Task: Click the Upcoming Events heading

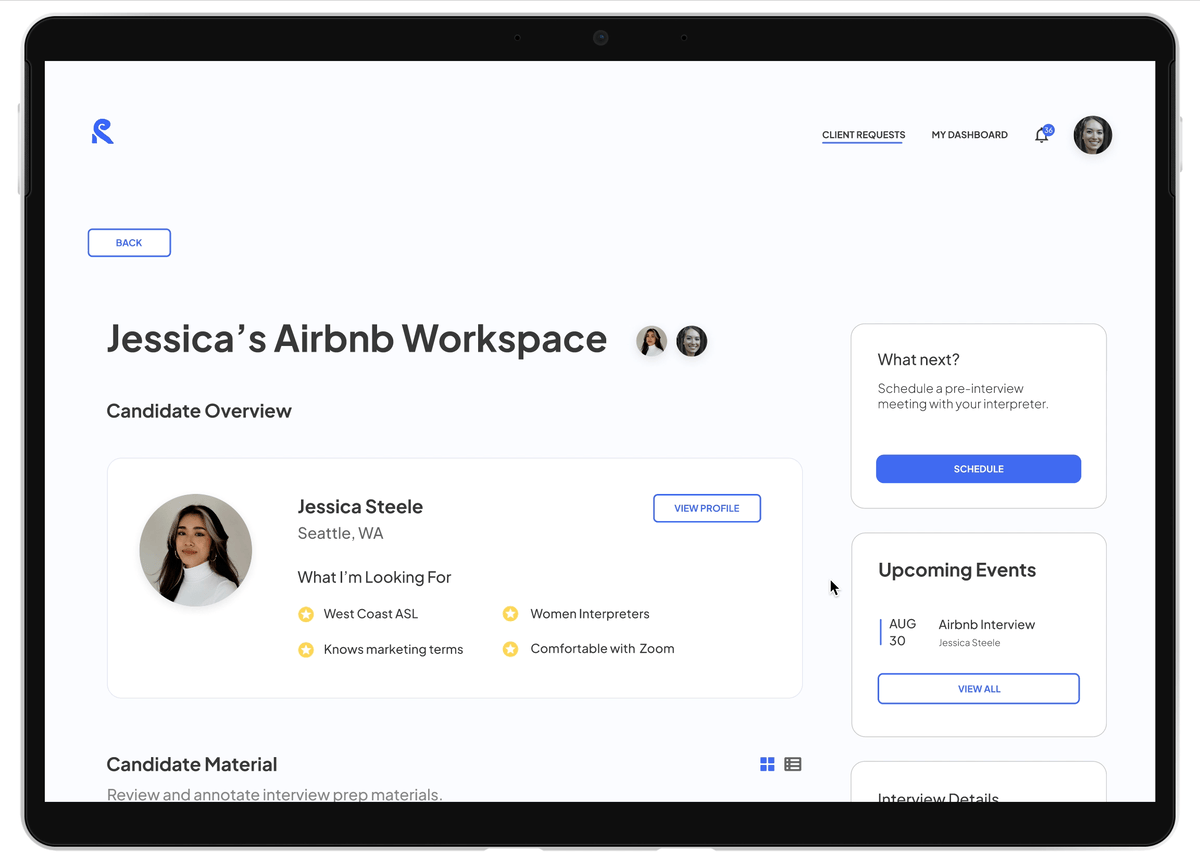Action: coord(957,570)
